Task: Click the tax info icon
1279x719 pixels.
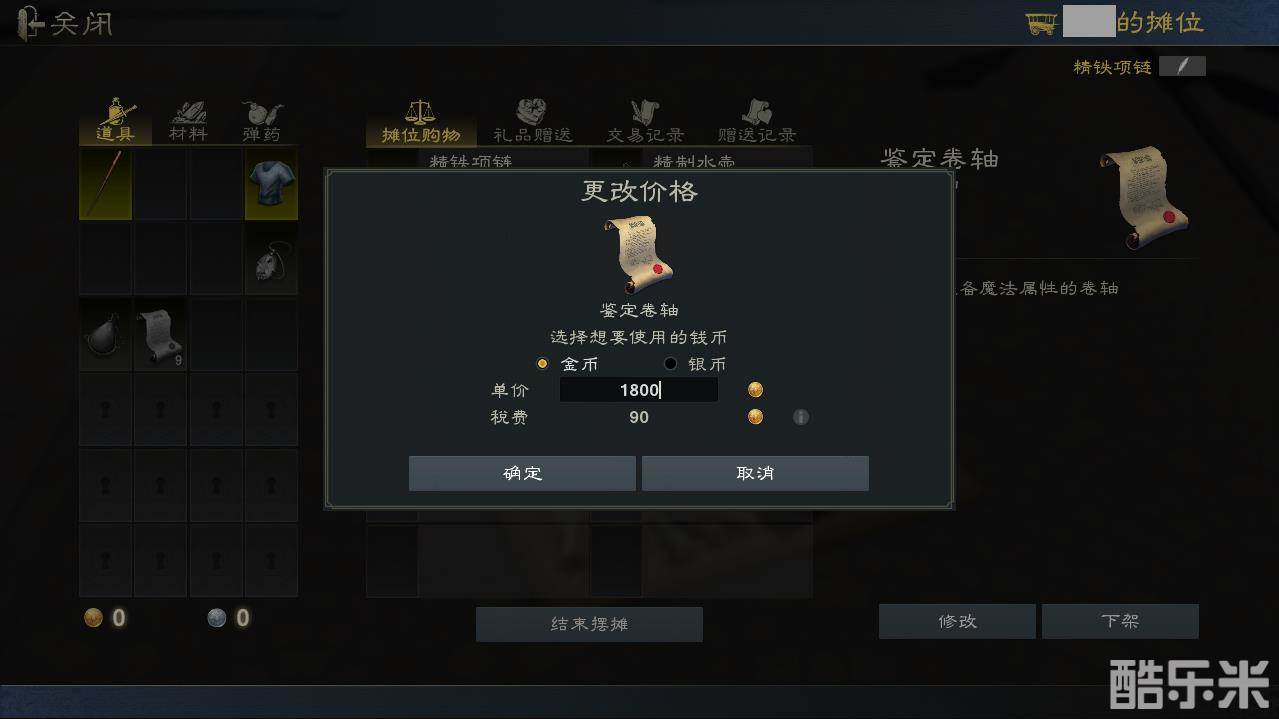Action: point(801,417)
